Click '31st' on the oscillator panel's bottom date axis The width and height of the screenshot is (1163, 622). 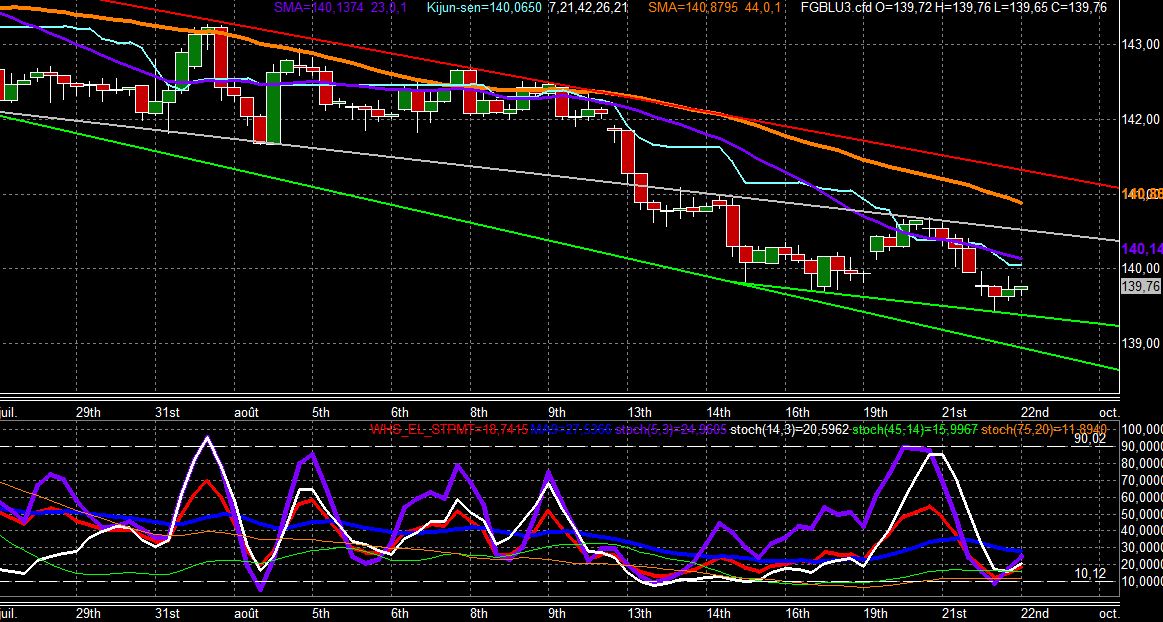click(x=168, y=614)
